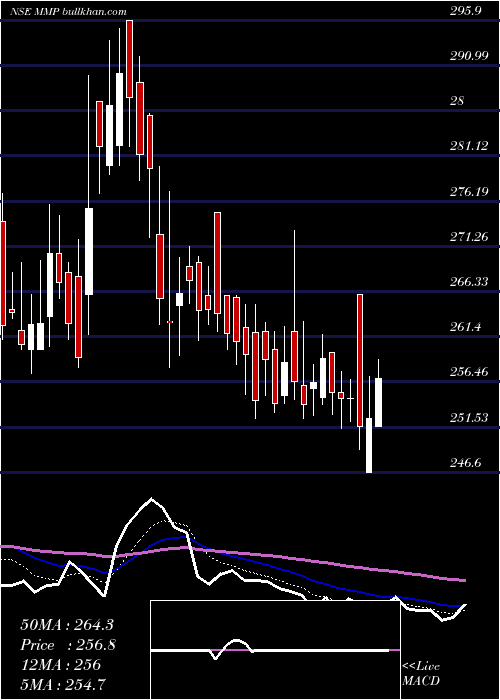Click the 246.6 price axis label
This screenshot has width=500, height=700.
coord(465,463)
